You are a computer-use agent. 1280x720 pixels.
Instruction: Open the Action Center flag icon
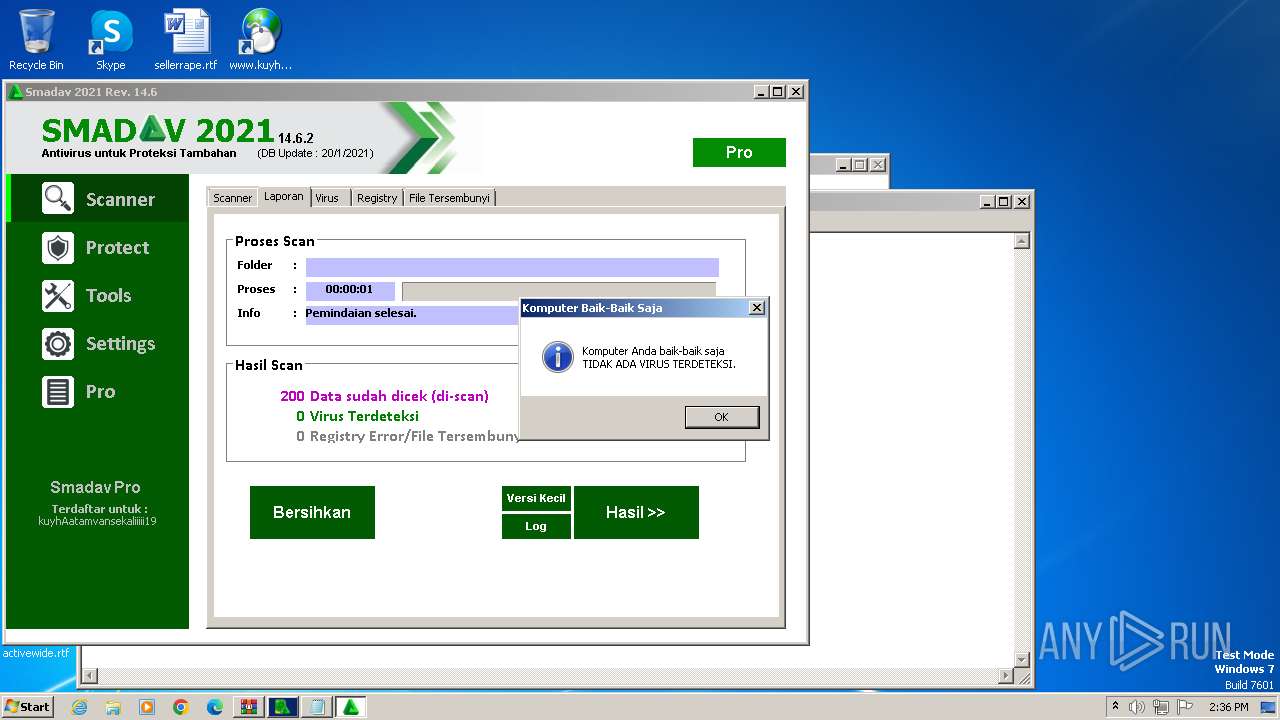(x=1185, y=707)
